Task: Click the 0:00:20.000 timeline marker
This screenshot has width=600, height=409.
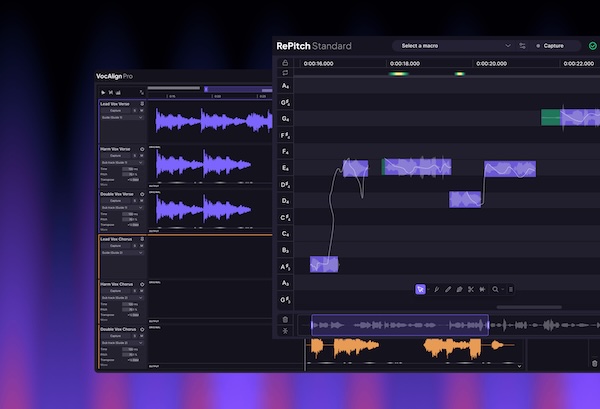Action: pos(491,64)
